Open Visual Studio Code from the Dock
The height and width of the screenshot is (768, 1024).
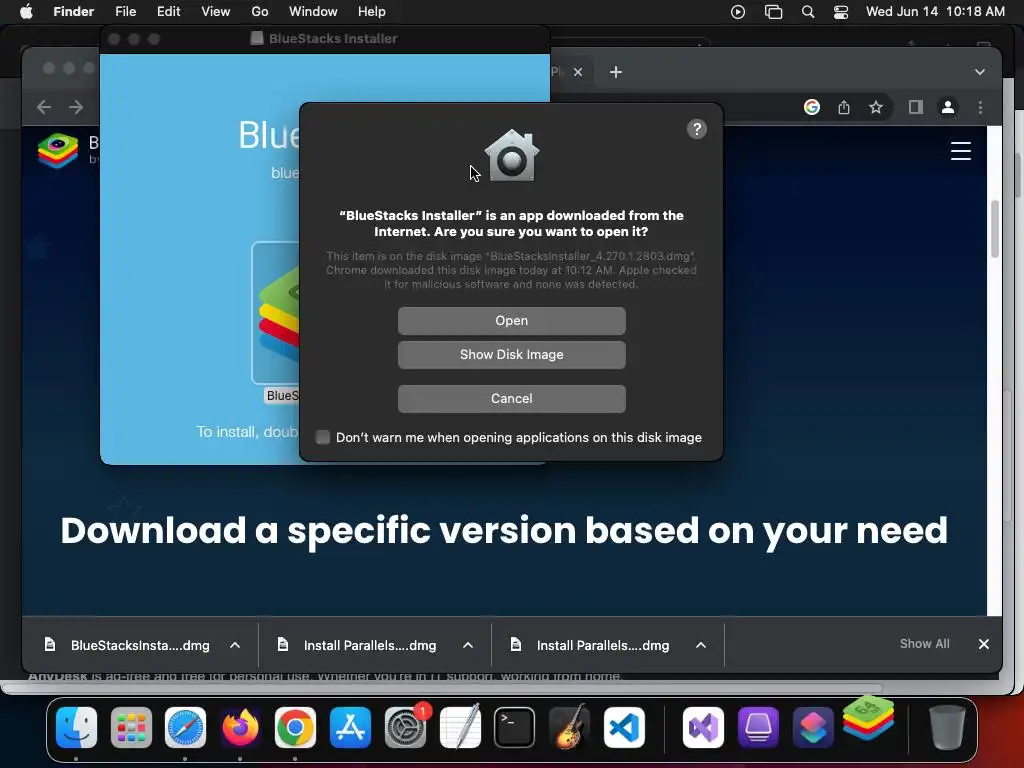click(624, 728)
